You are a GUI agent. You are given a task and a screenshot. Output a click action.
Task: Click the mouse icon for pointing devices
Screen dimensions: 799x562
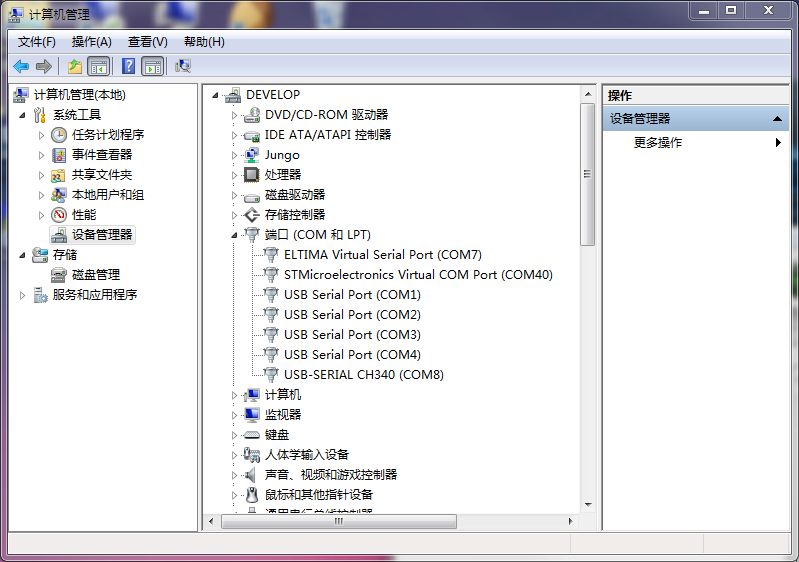tap(252, 495)
